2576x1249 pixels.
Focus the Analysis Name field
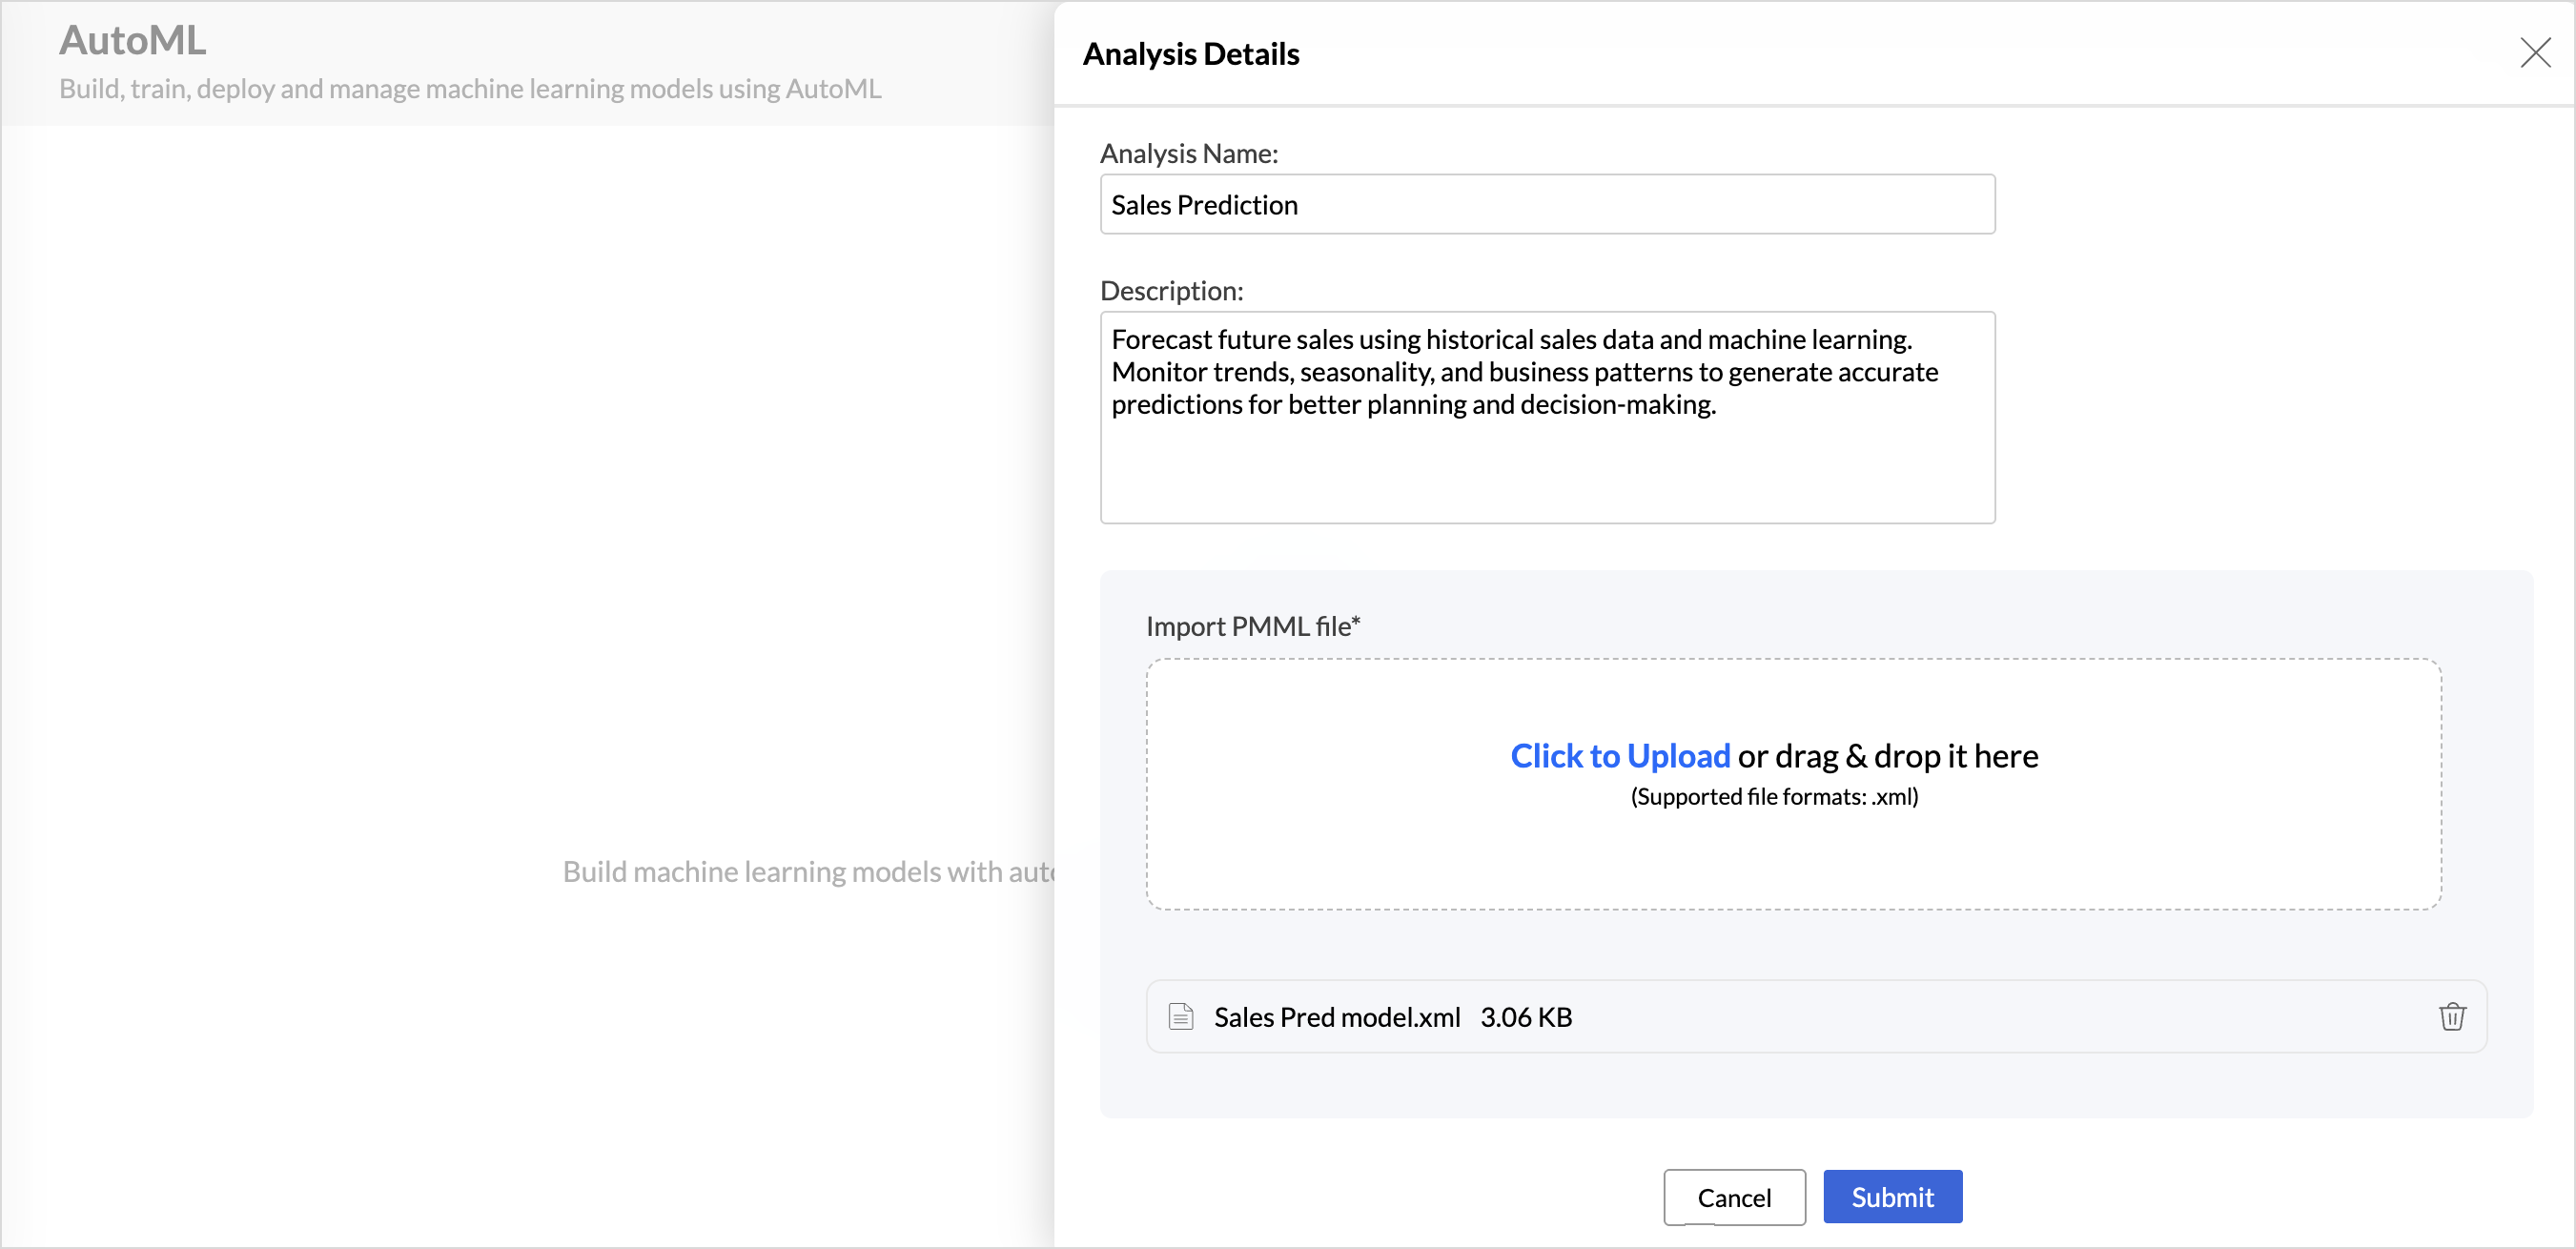(1546, 204)
